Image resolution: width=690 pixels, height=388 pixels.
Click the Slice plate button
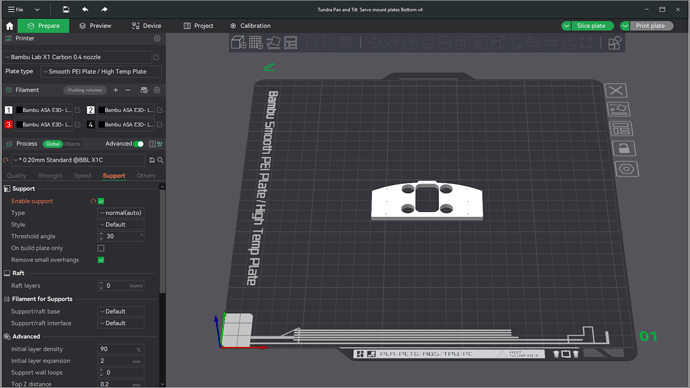592,26
